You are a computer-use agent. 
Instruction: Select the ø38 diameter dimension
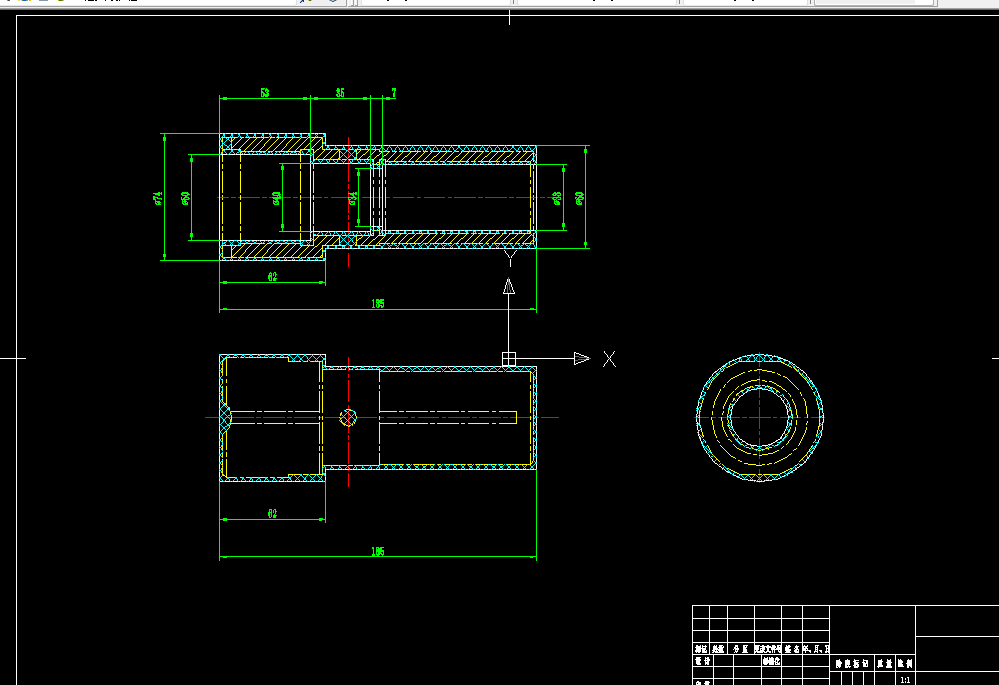(x=557, y=198)
